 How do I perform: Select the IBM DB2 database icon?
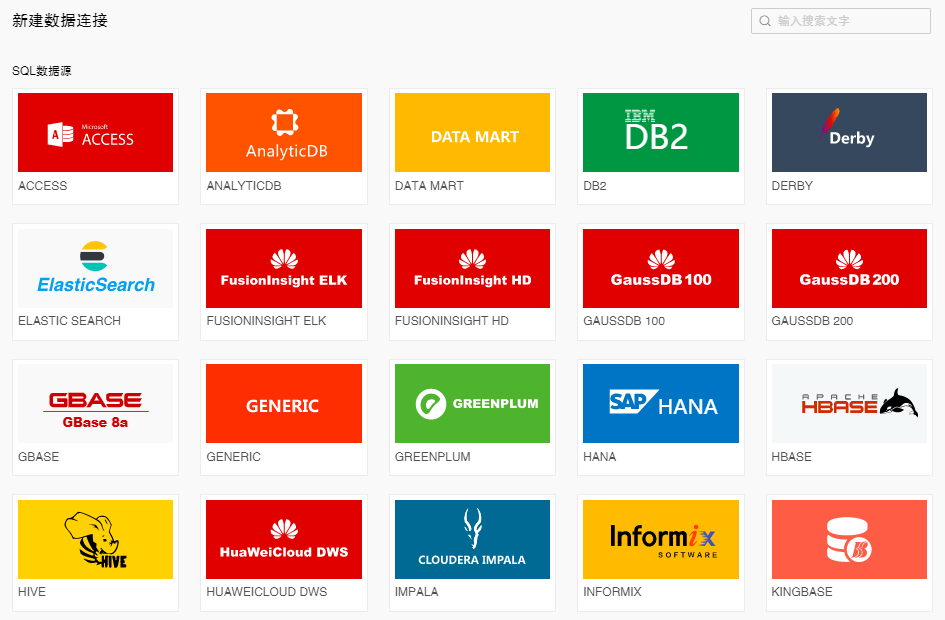point(661,133)
